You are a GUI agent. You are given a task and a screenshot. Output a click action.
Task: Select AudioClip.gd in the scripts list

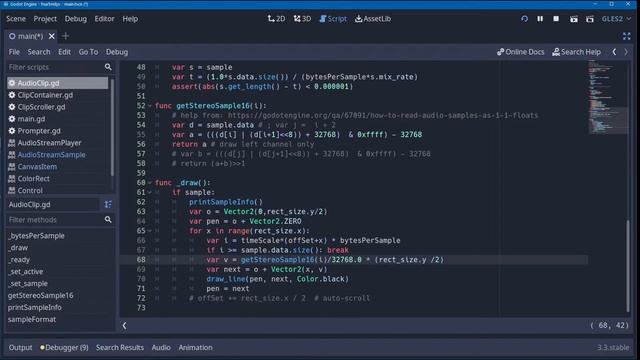pyautogui.click(x=58, y=83)
